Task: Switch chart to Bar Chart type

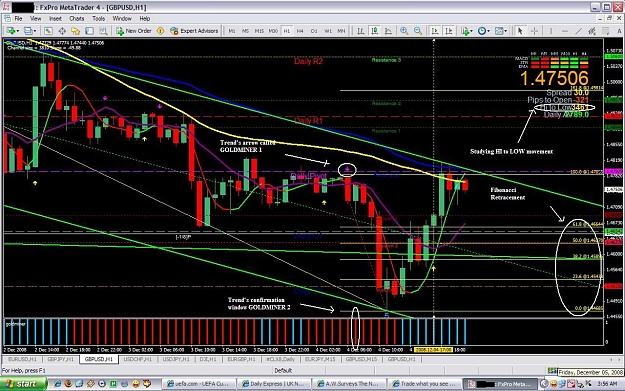Action: 360,31
